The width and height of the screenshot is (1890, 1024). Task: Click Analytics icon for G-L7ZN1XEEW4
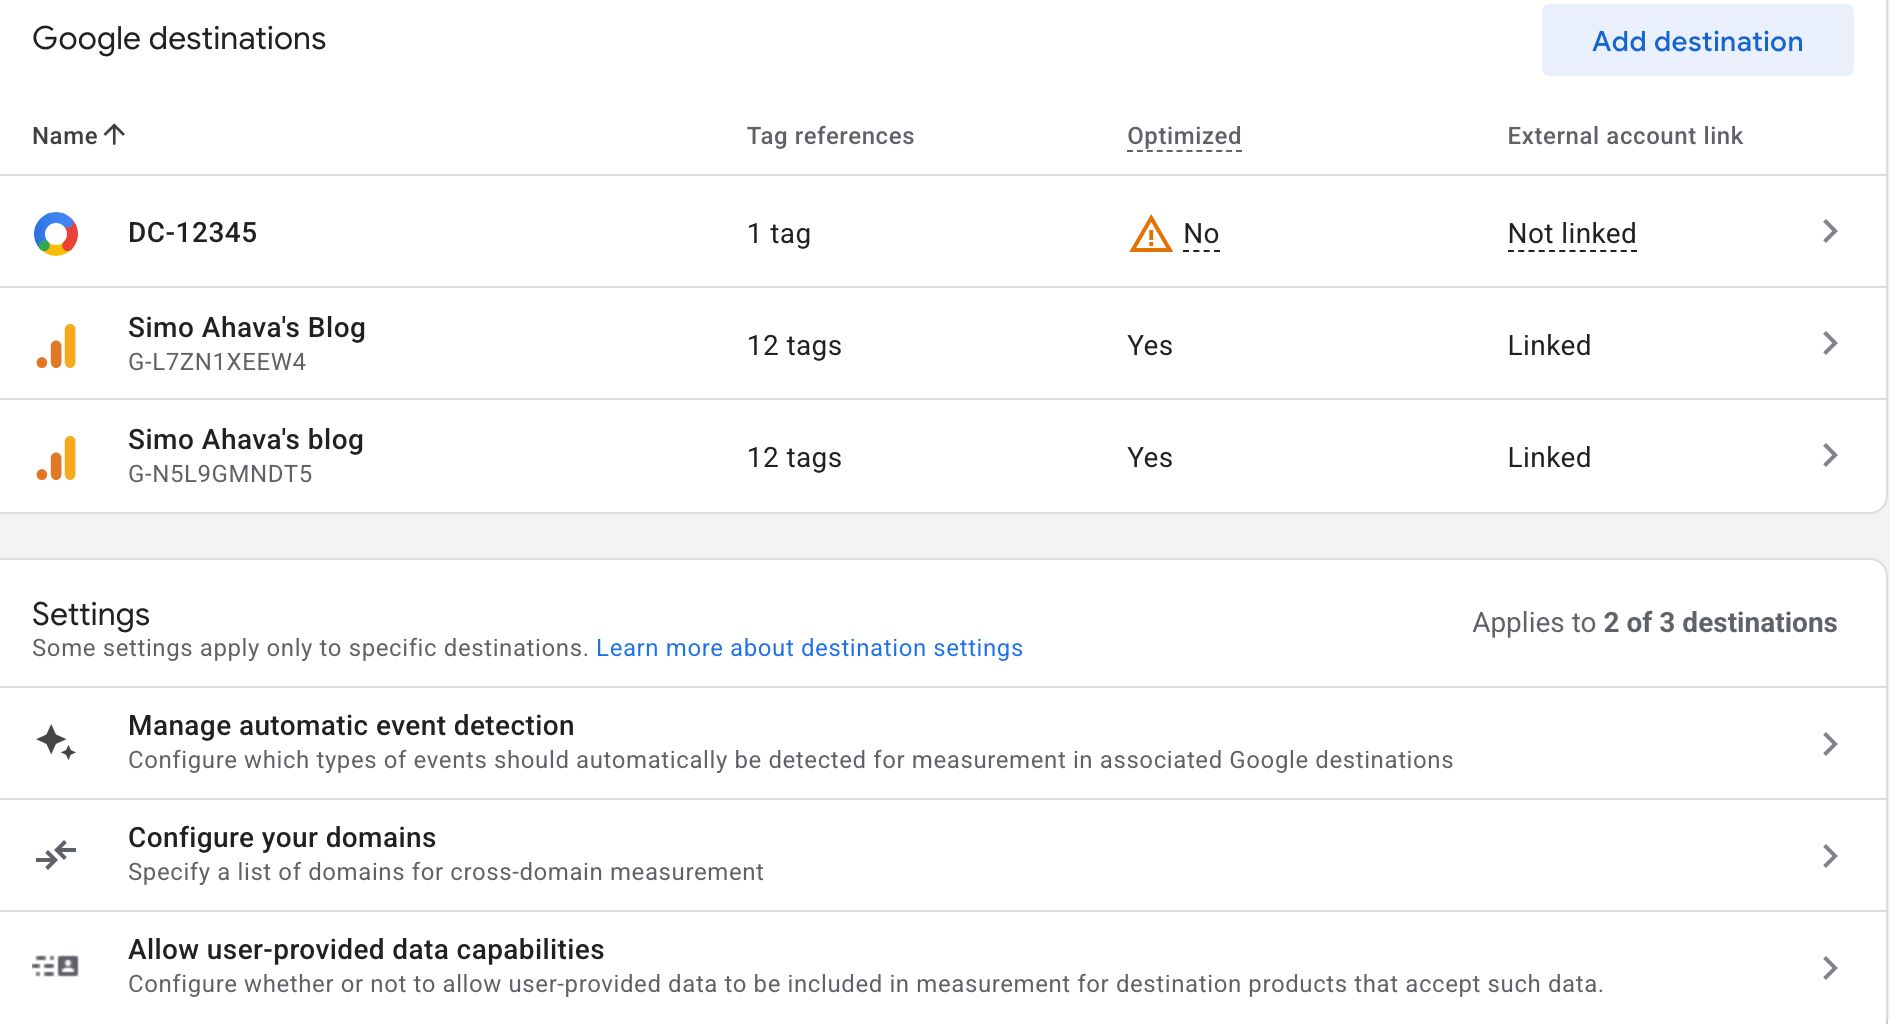pos(57,345)
